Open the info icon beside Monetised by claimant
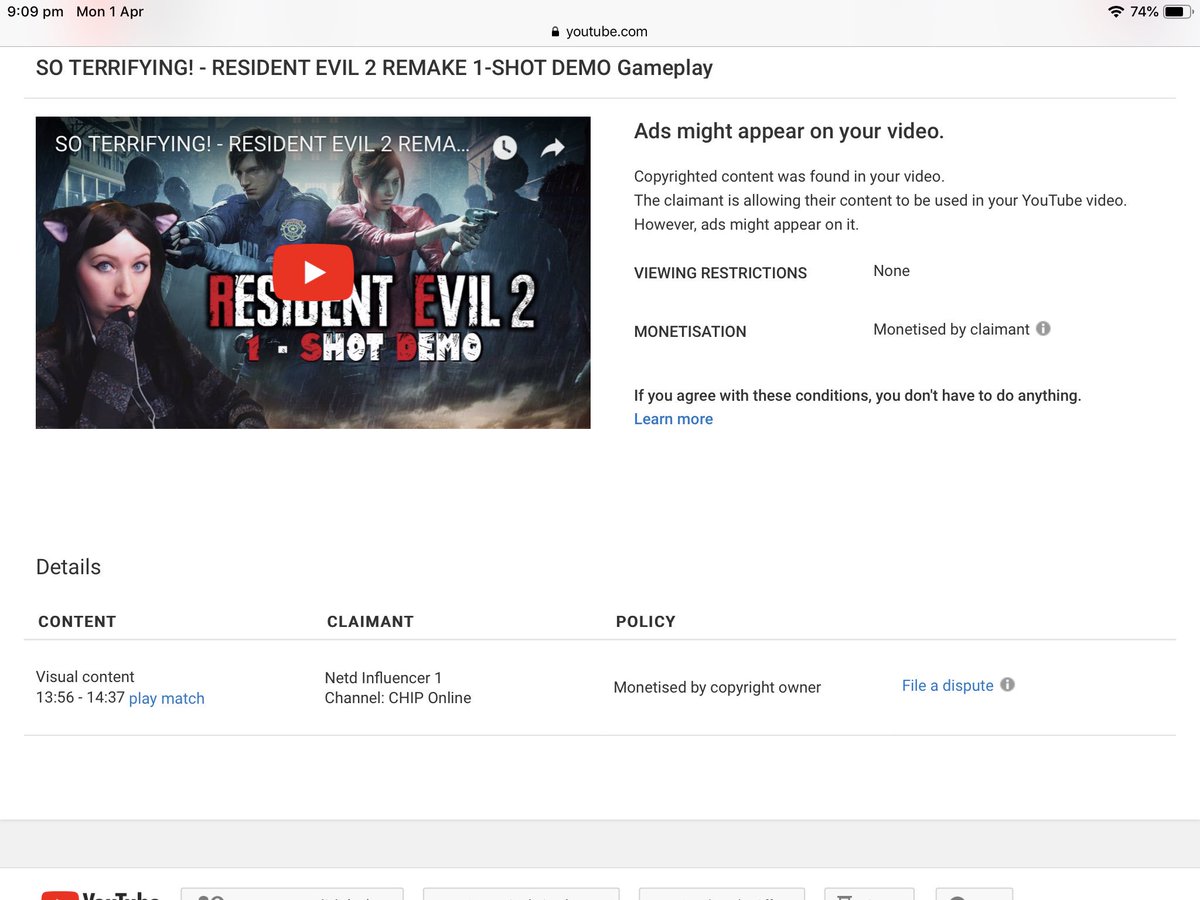 (1043, 328)
